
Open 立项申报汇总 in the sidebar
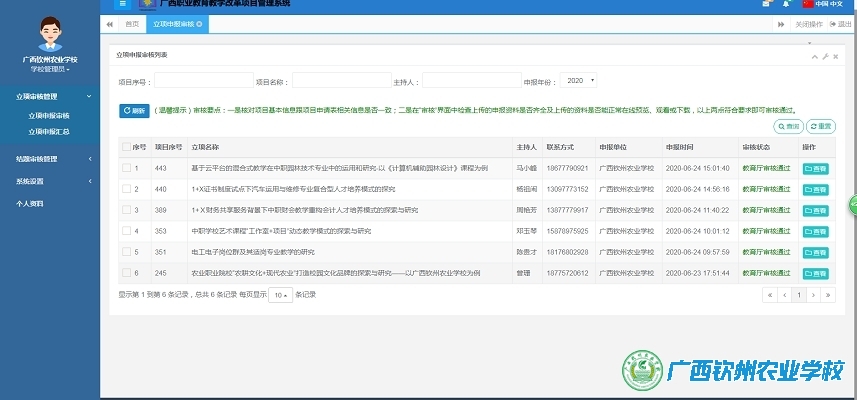click(x=49, y=131)
